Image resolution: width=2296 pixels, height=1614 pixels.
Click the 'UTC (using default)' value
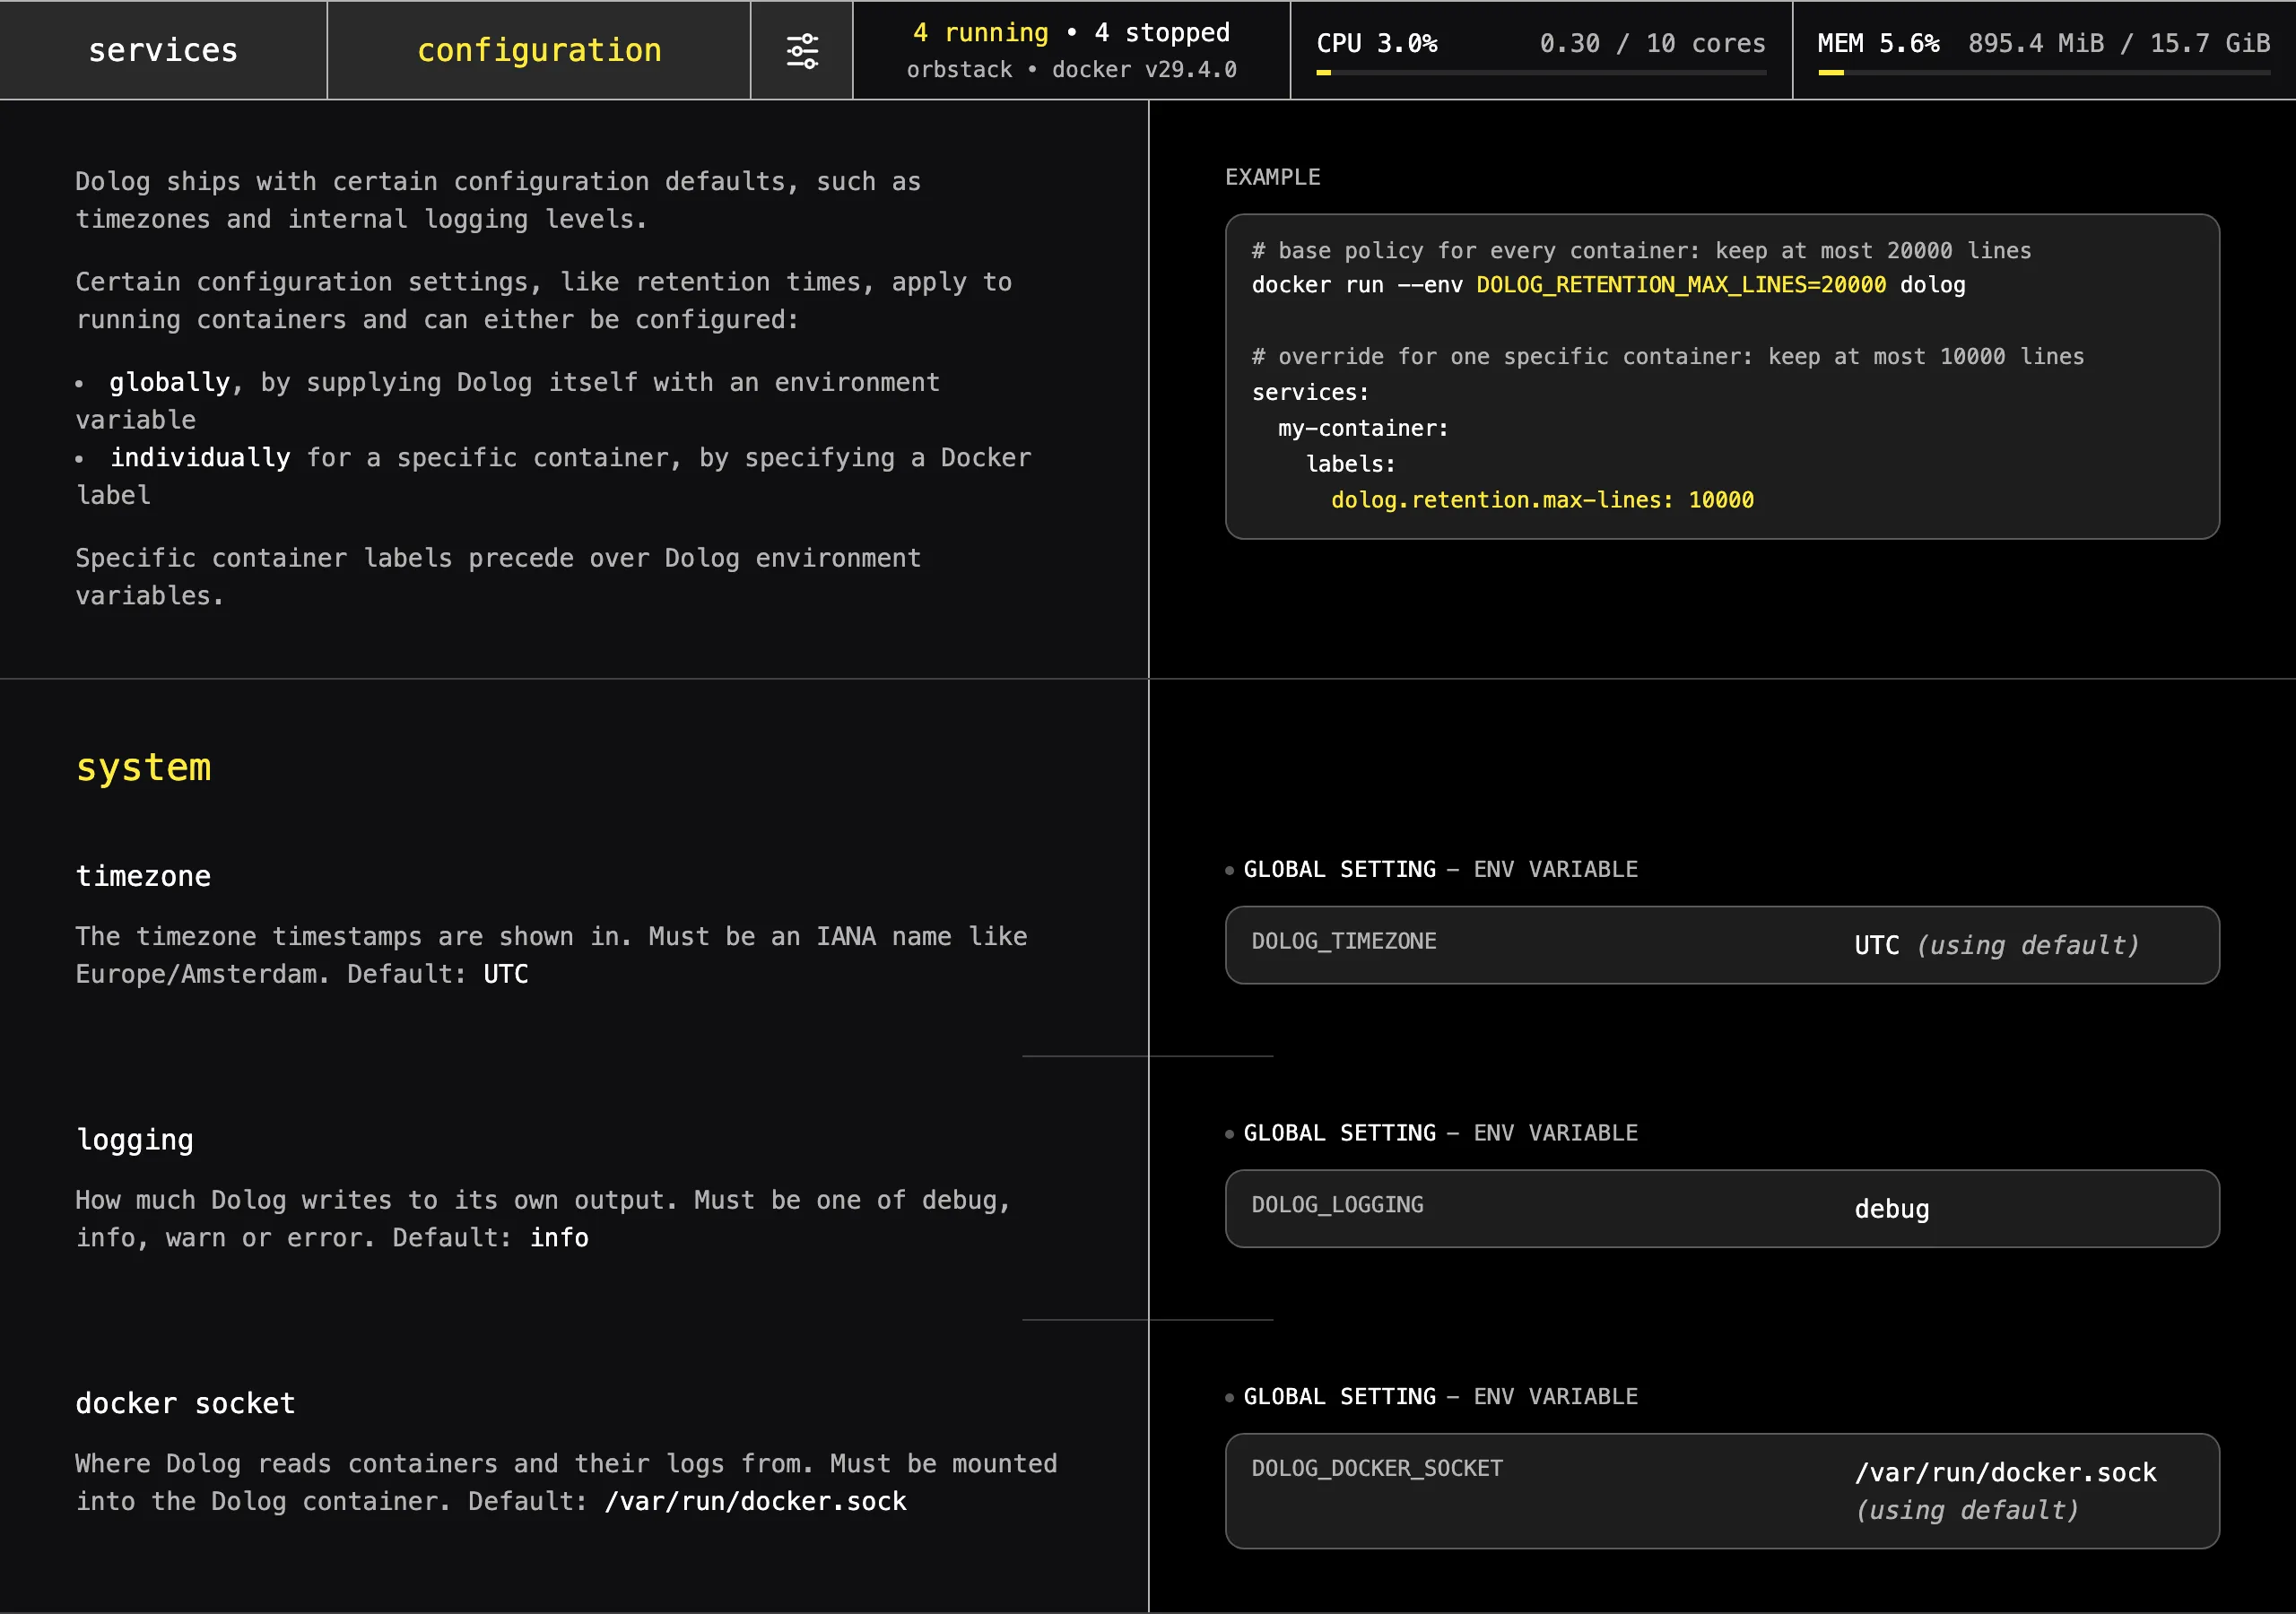tap(1997, 945)
